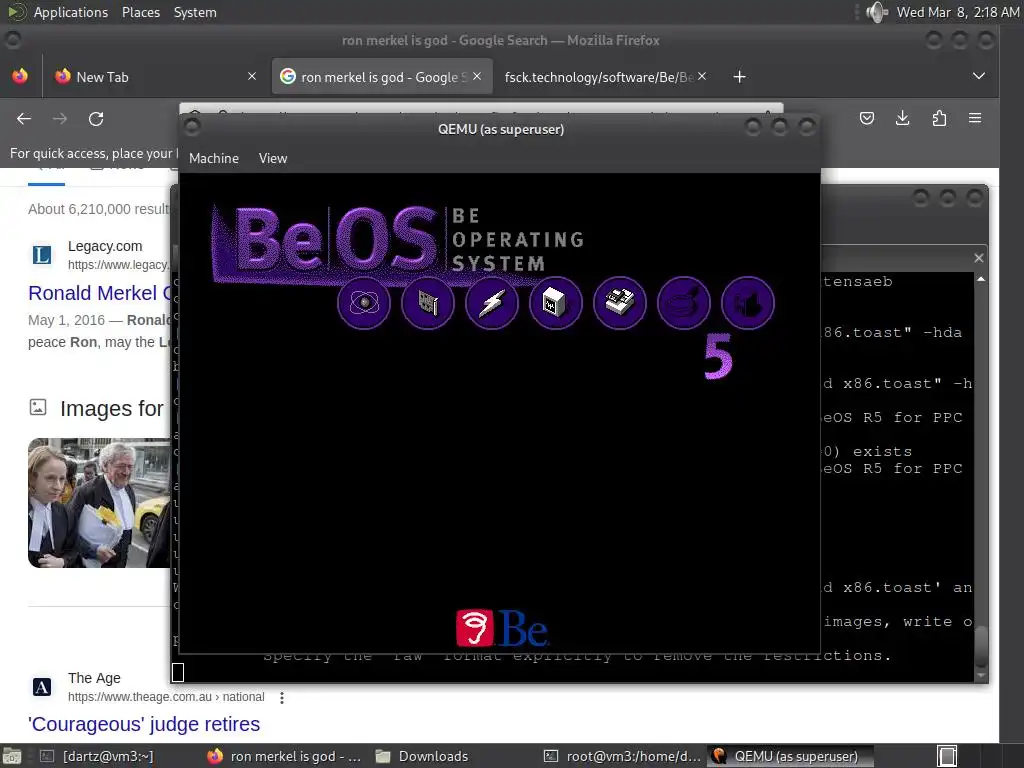Viewport: 1024px width, 768px height.
Task: Go forward in Firefox
Action: pyautogui.click(x=60, y=119)
